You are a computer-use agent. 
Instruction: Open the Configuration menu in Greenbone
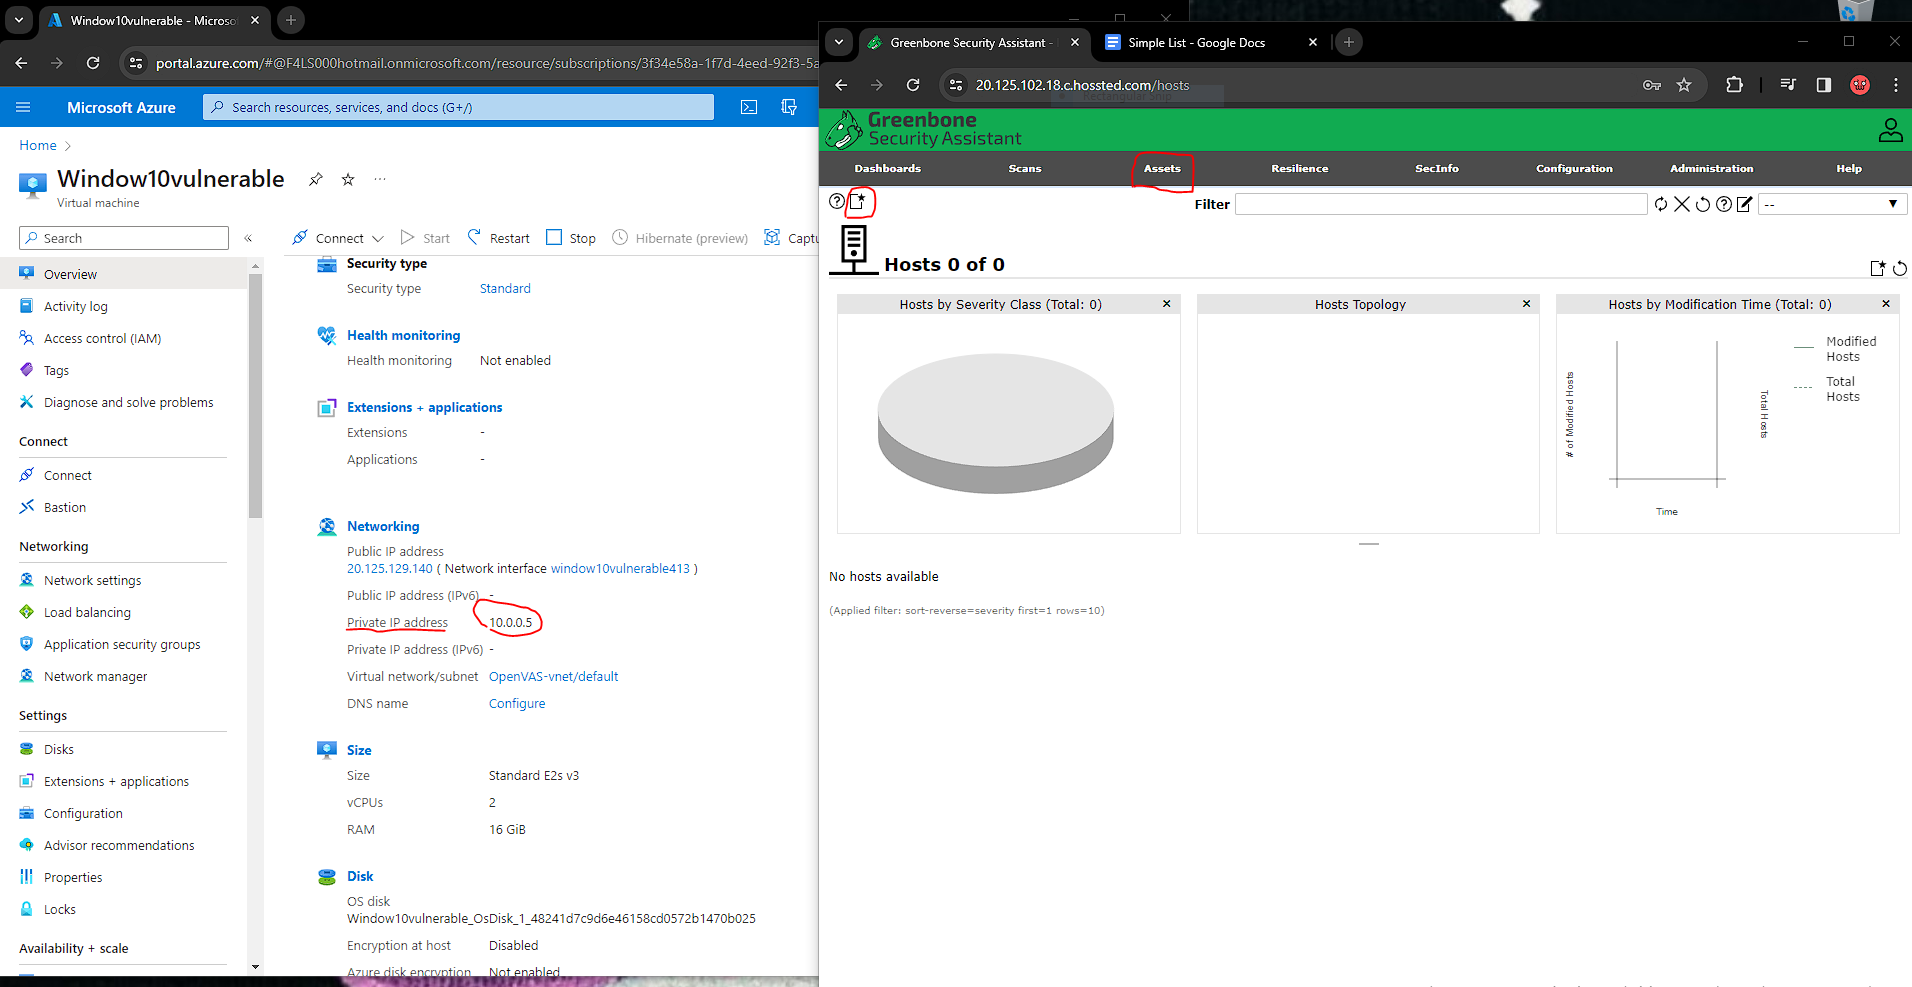[1574, 168]
